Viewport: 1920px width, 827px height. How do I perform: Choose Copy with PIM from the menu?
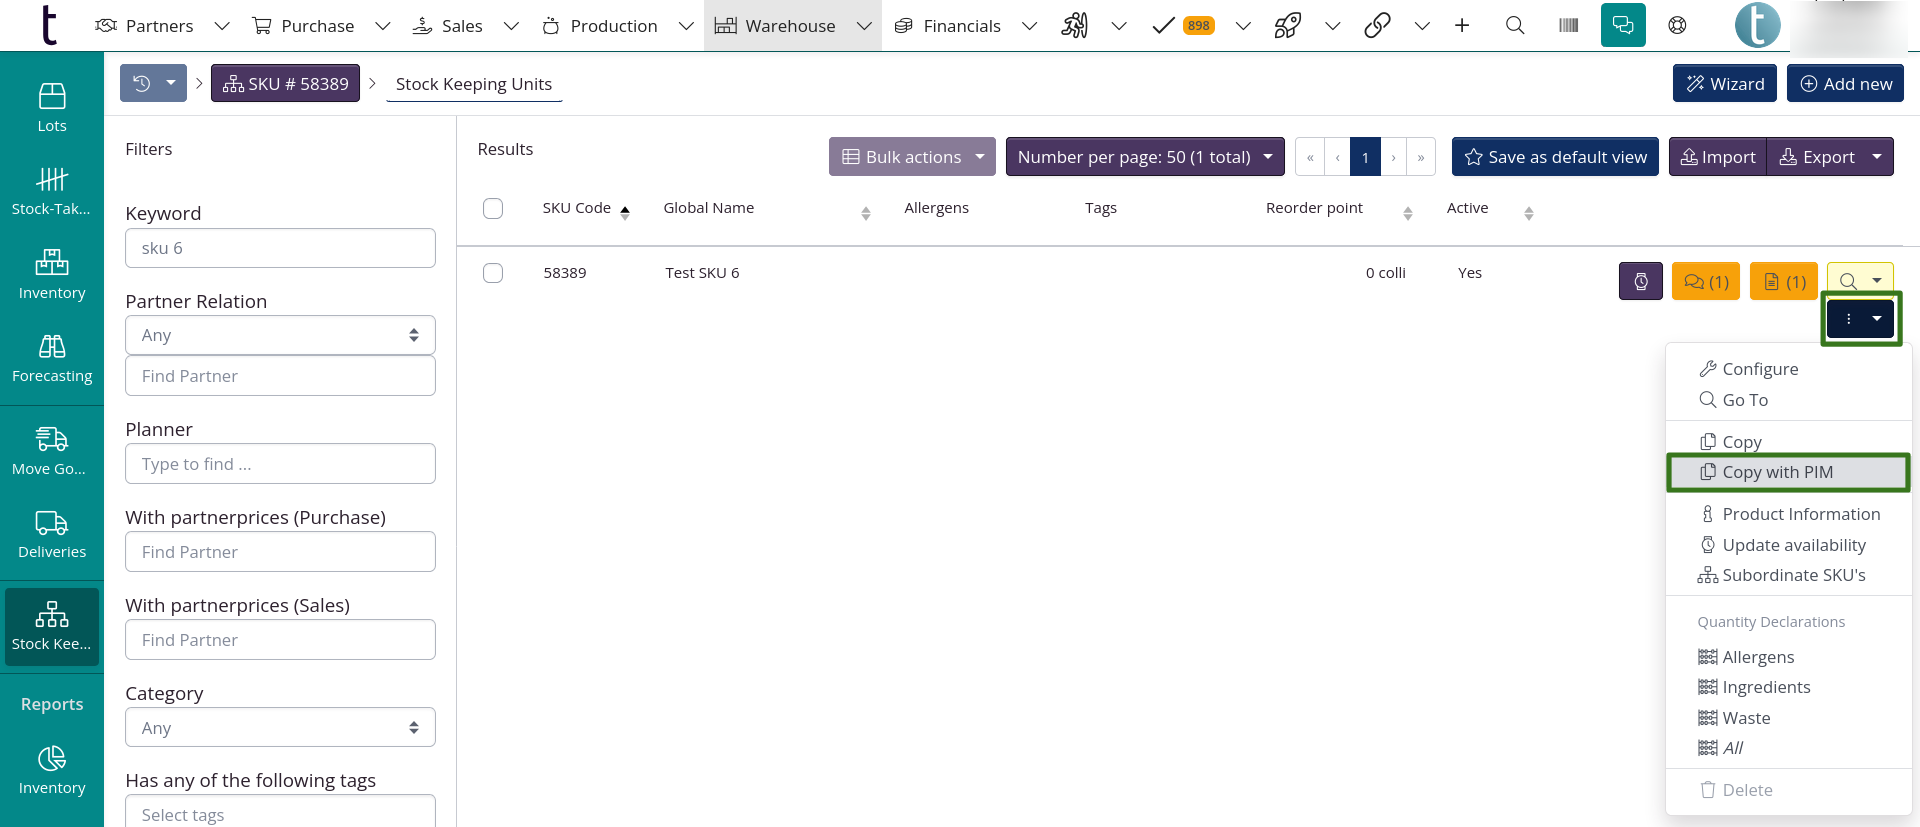[x=1777, y=472]
